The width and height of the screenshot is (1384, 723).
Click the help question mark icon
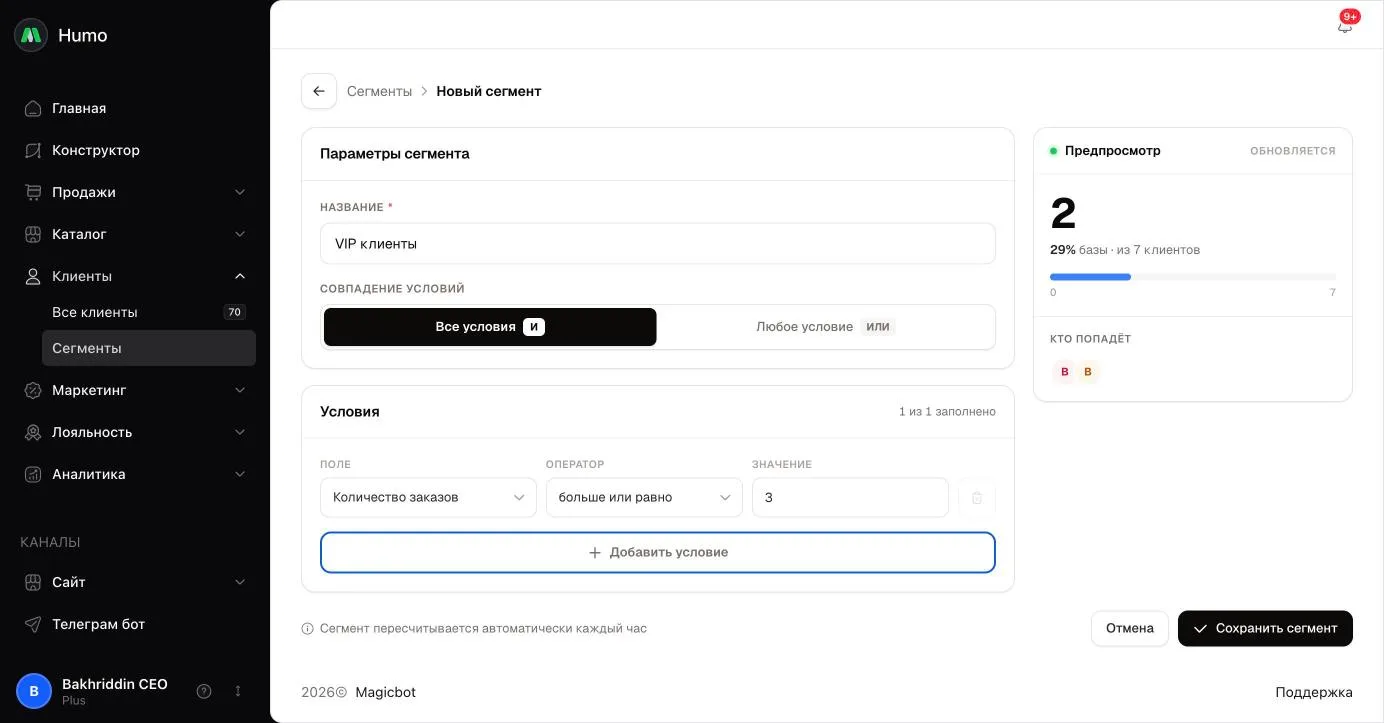204,691
